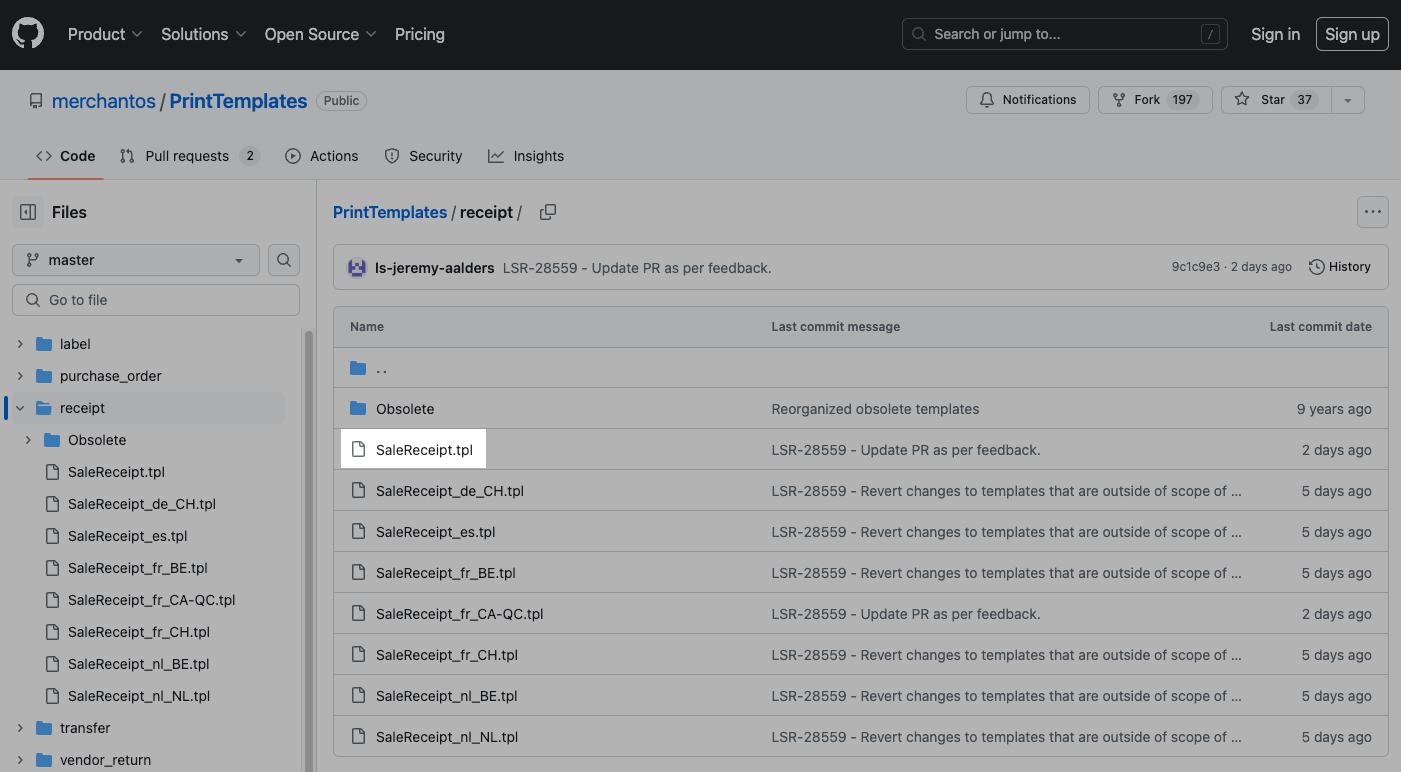The height and width of the screenshot is (772, 1401).
Task: Open 'Reorganized obsolete templates' commit message
Action: 875,409
